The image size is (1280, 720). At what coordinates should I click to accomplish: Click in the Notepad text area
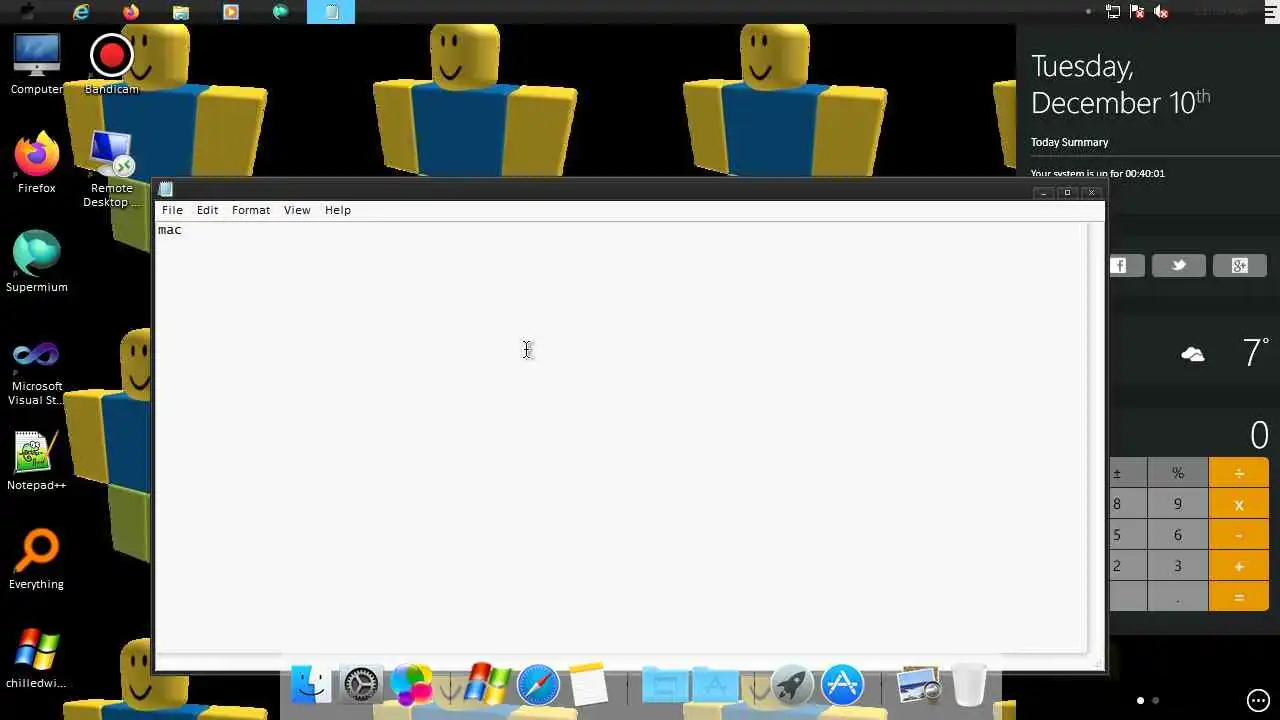620,437
